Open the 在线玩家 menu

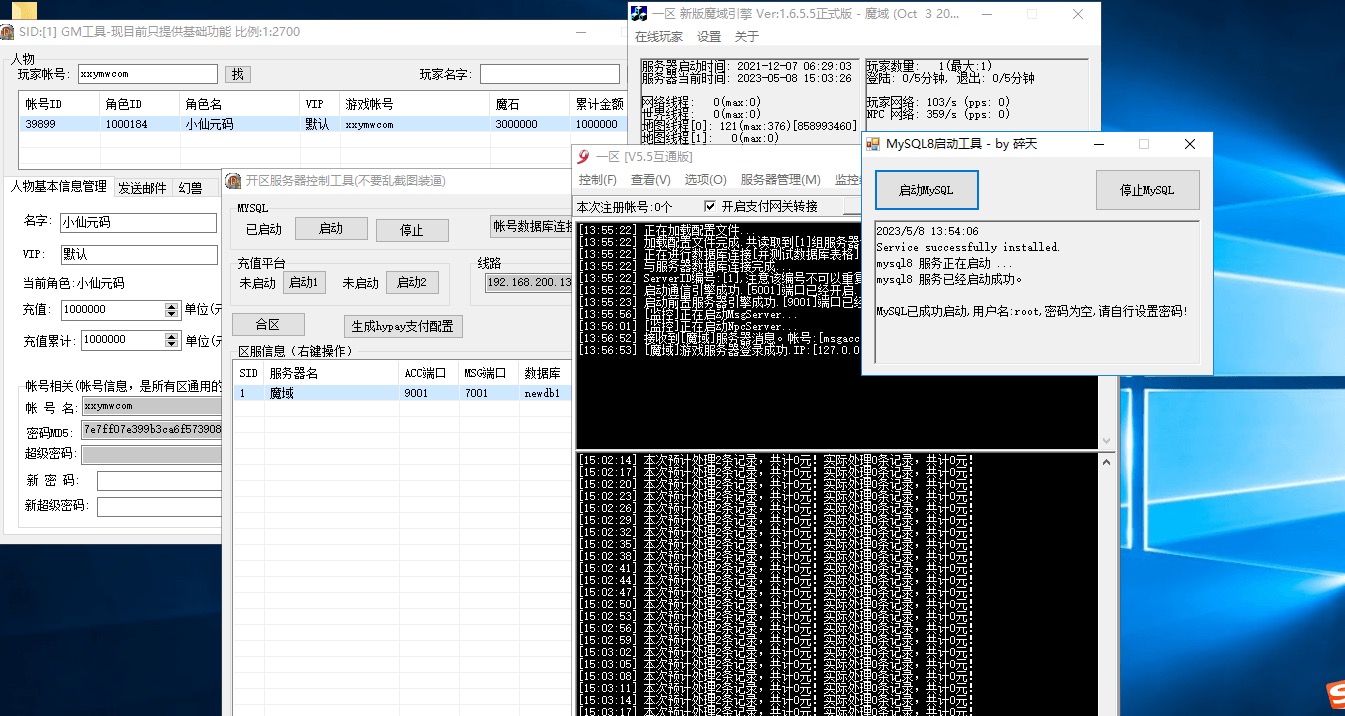point(659,37)
